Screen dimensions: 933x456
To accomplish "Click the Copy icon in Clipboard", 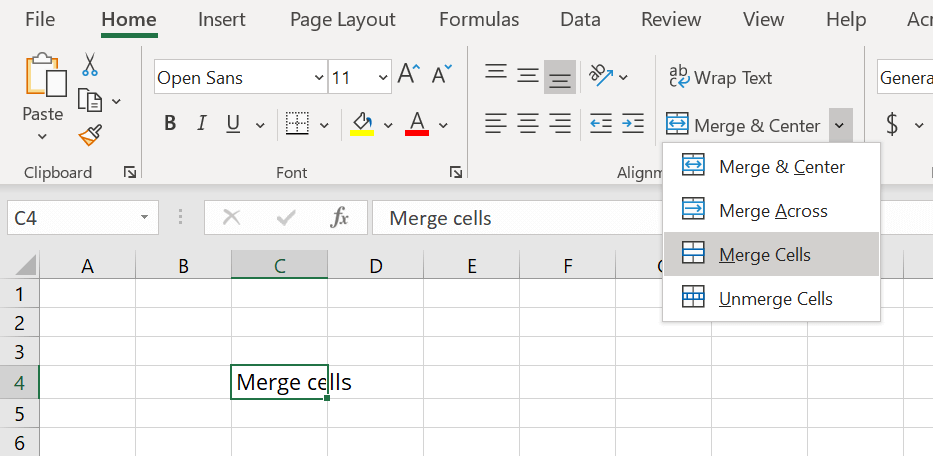I will pyautogui.click(x=90, y=100).
